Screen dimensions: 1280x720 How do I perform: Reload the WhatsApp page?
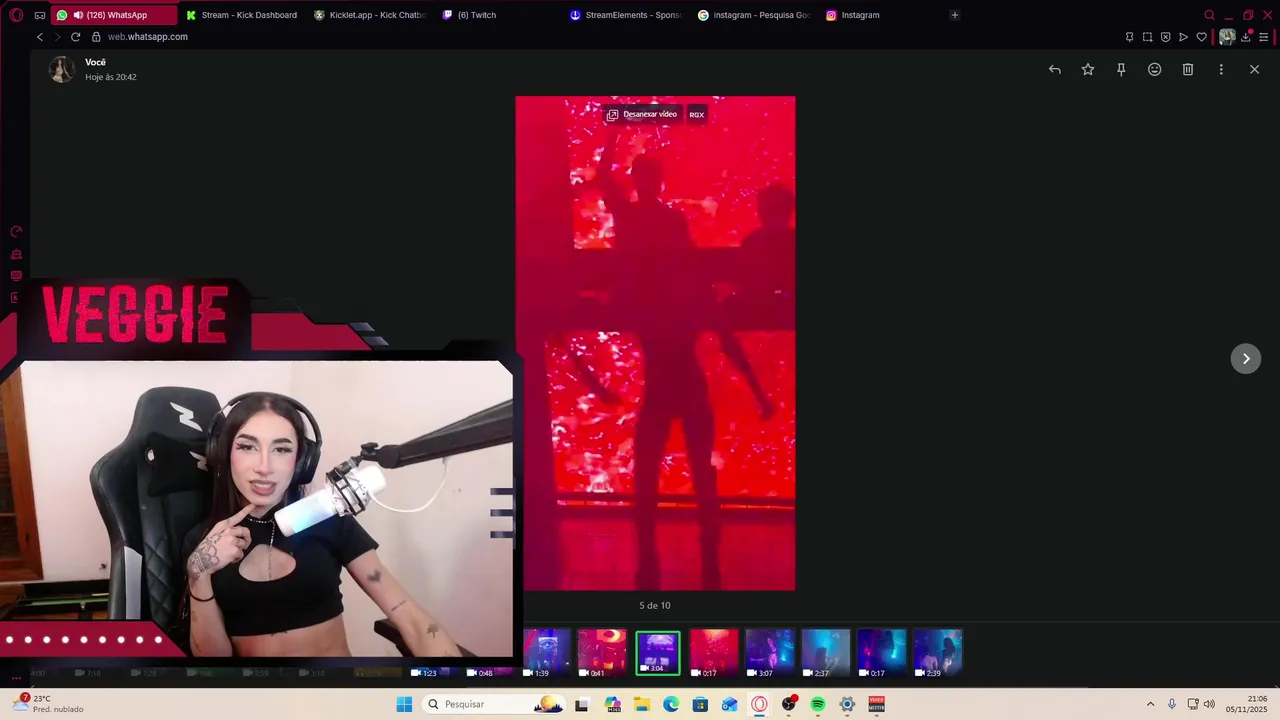coord(75,37)
